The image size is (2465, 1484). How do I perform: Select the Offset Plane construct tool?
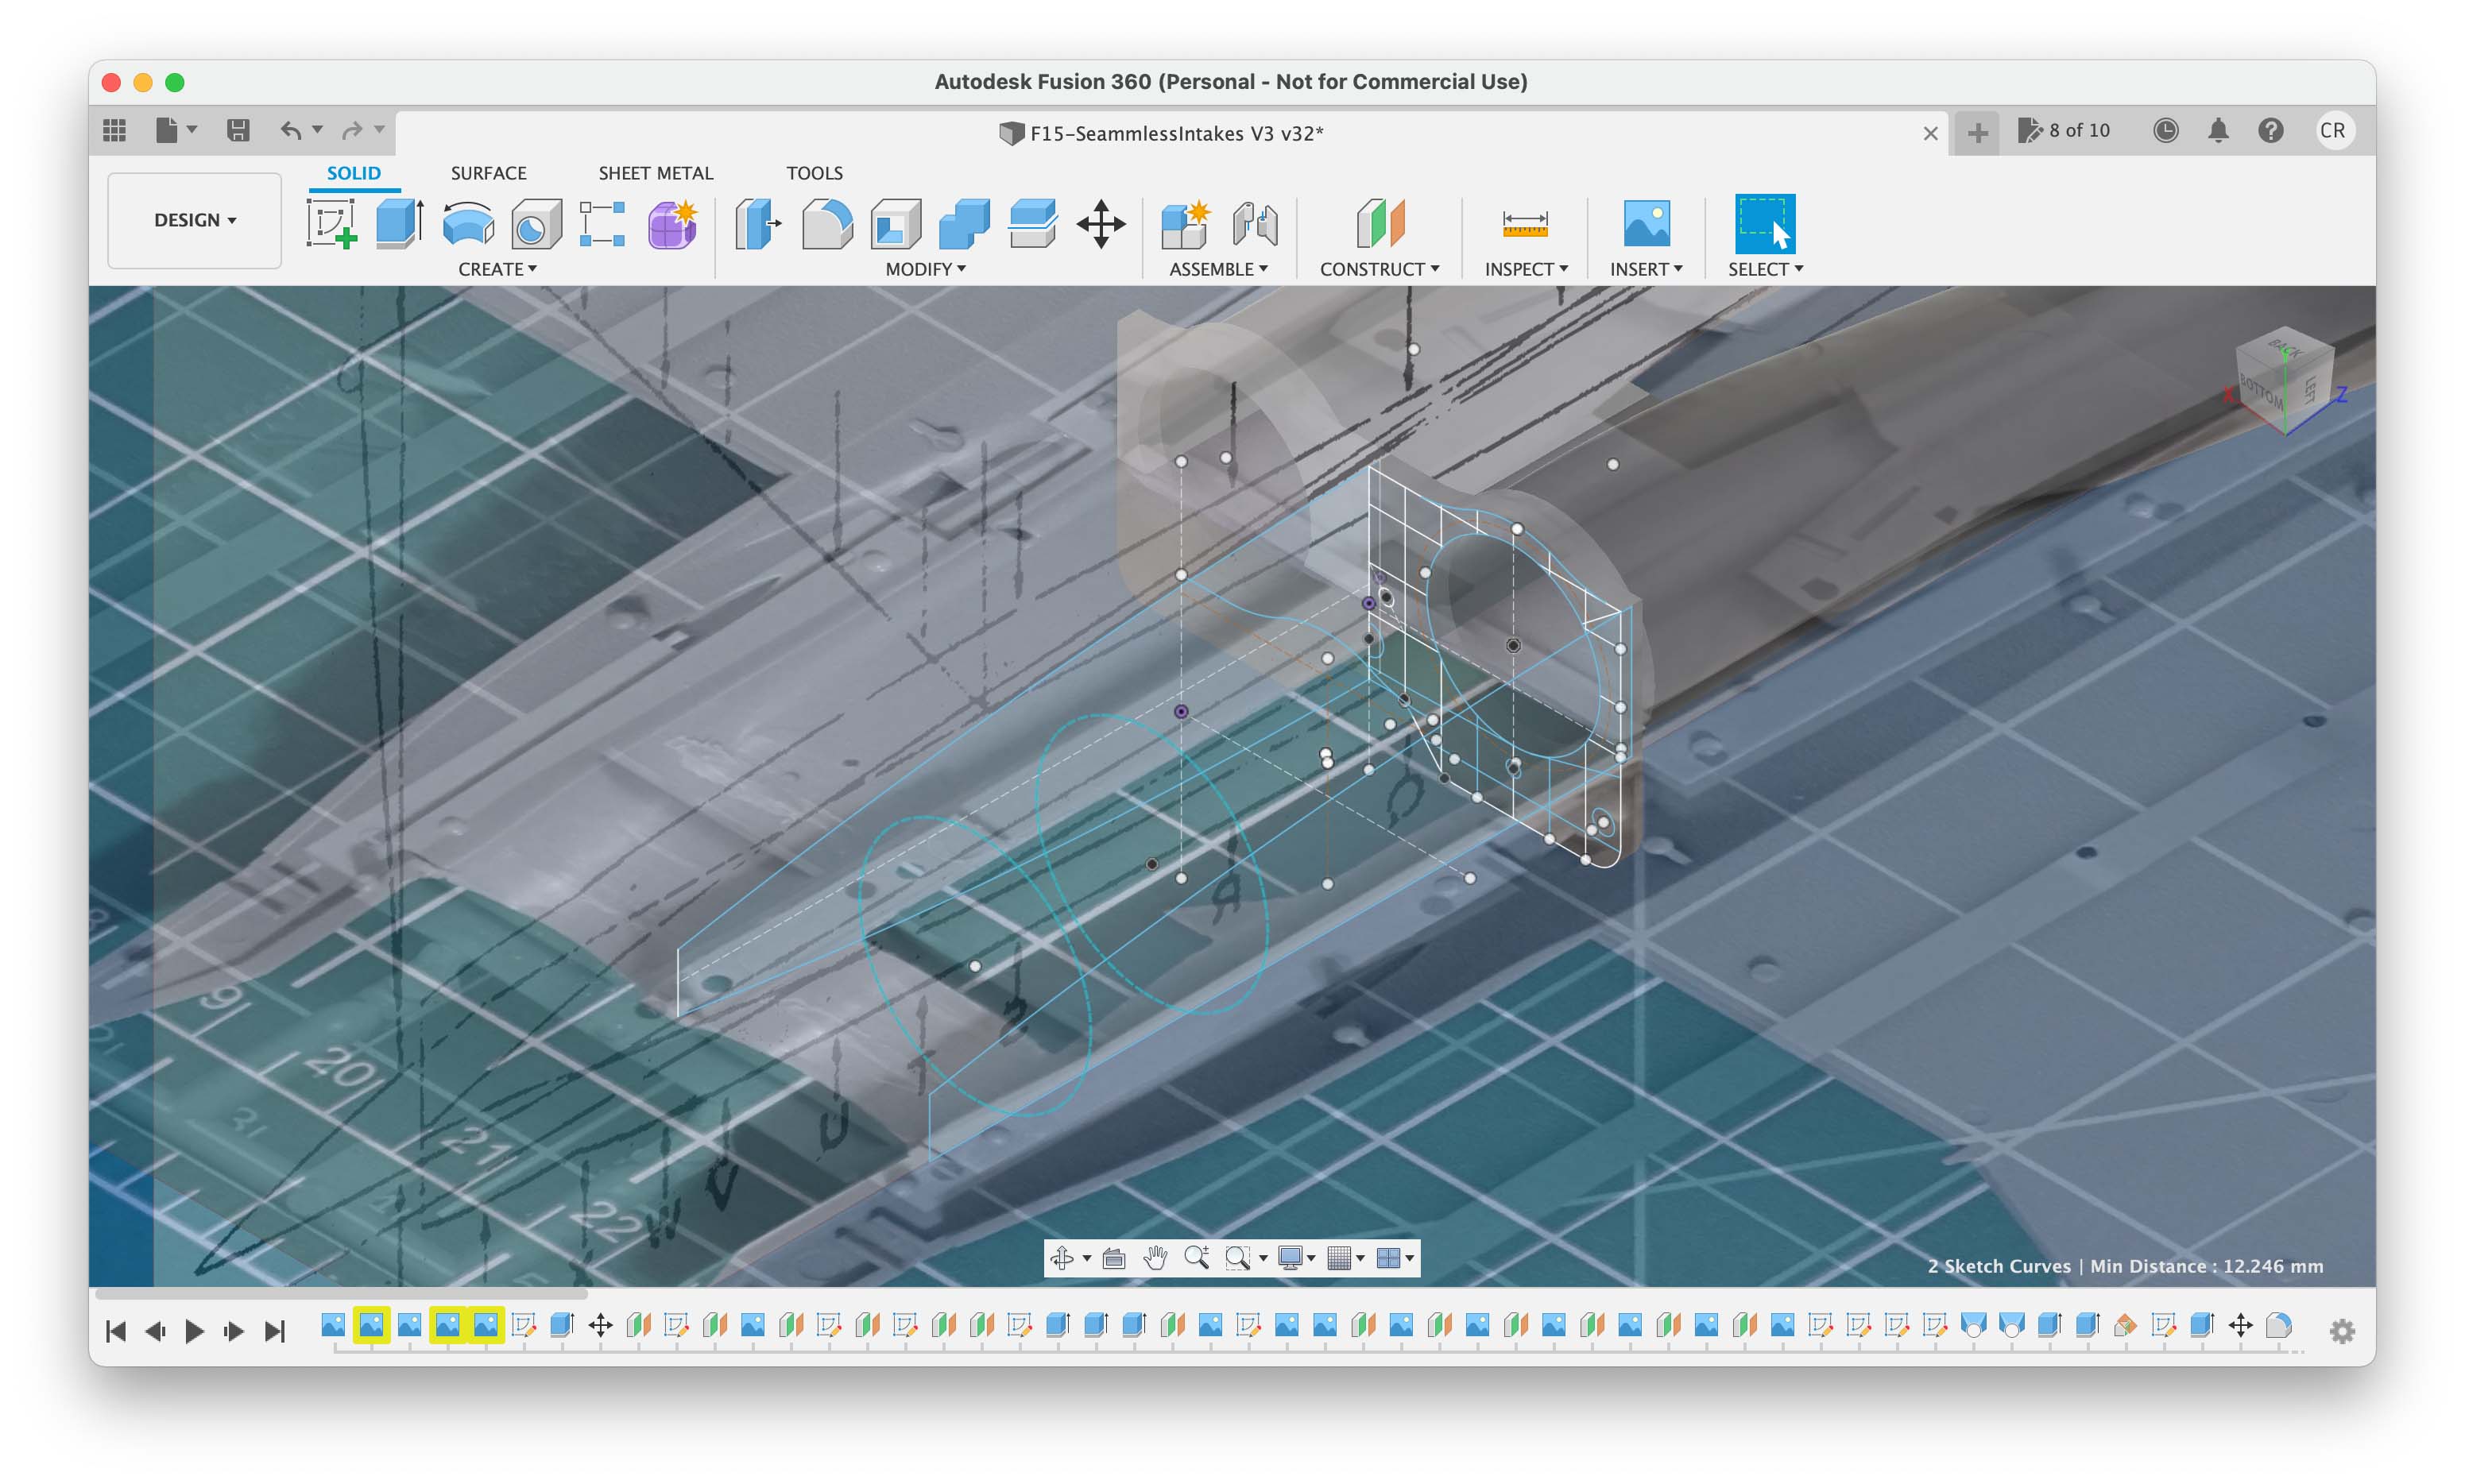click(x=1380, y=223)
